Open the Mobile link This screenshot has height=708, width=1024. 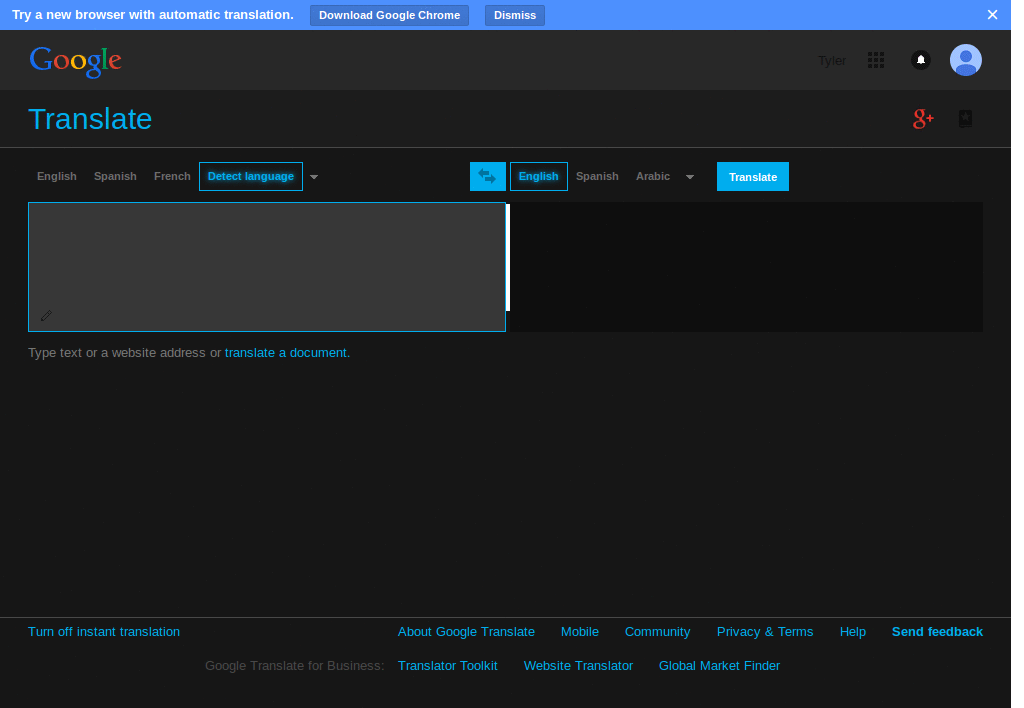pos(580,632)
